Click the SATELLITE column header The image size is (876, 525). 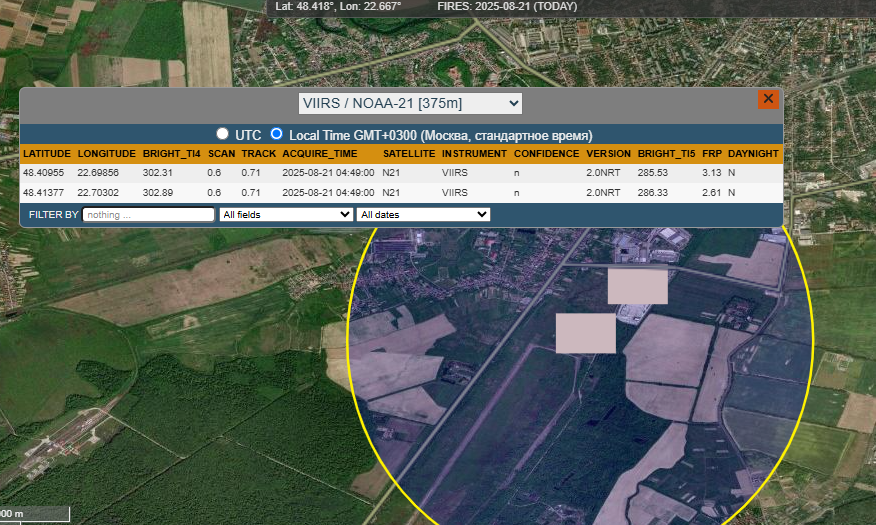pos(409,154)
